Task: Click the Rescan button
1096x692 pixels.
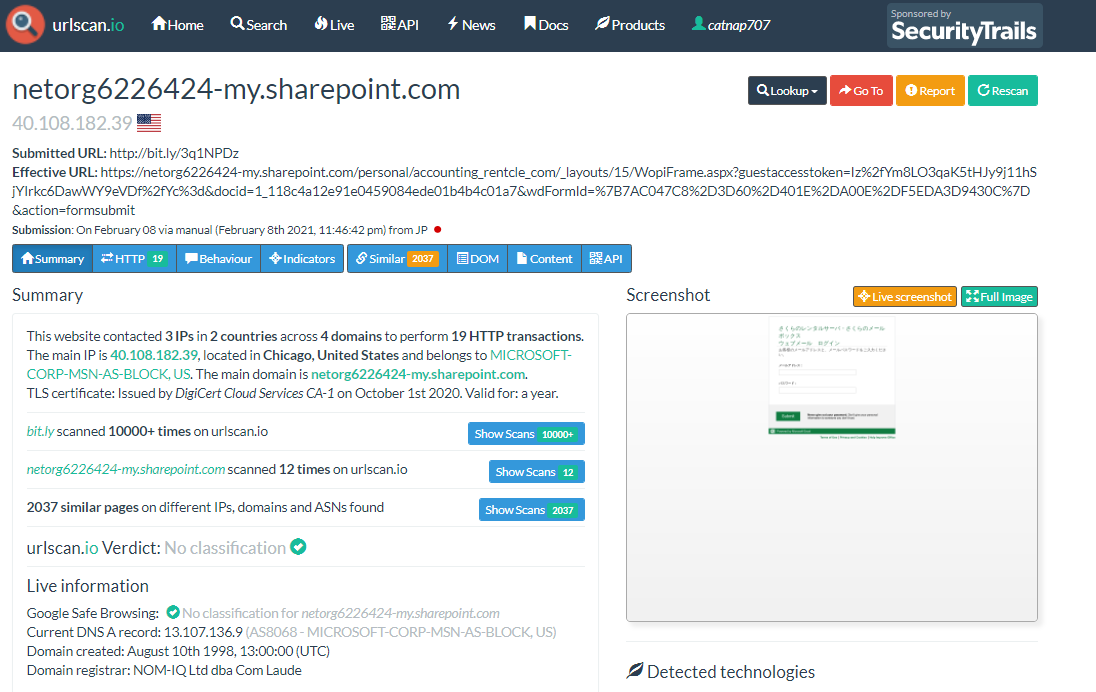Action: (1003, 91)
